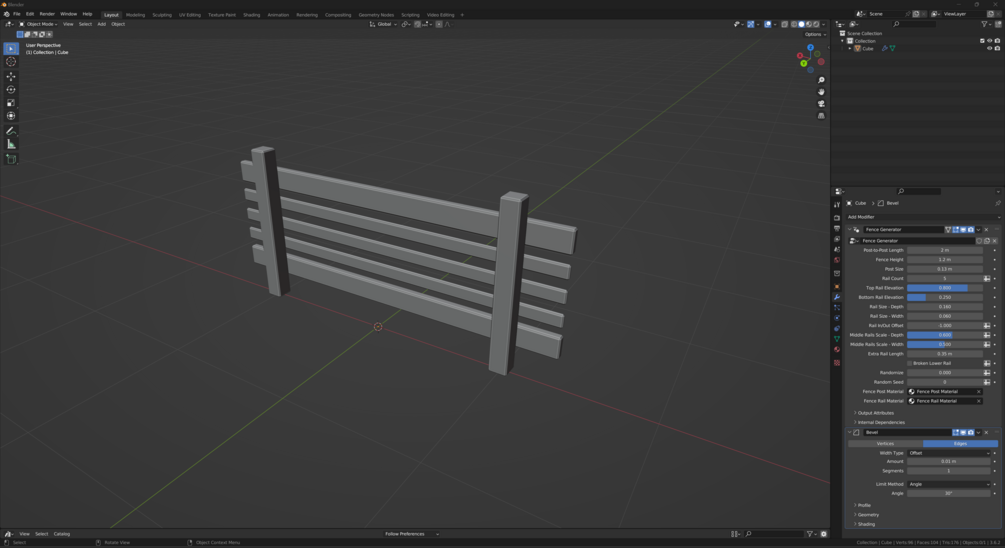Open the Follow Preferences dropdown

coord(411,534)
